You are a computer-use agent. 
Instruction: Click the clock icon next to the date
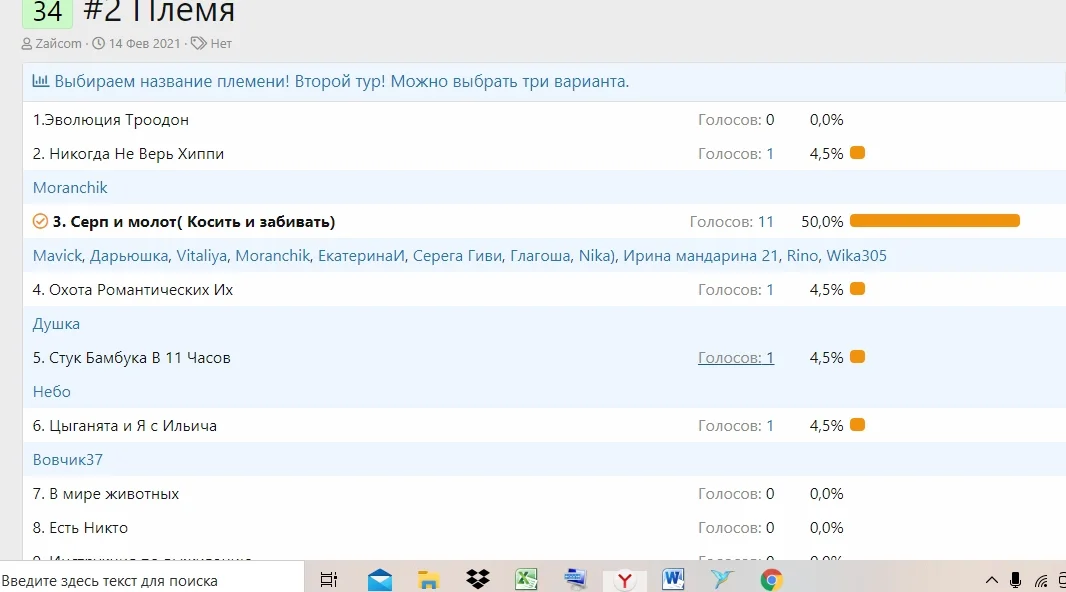click(97, 43)
